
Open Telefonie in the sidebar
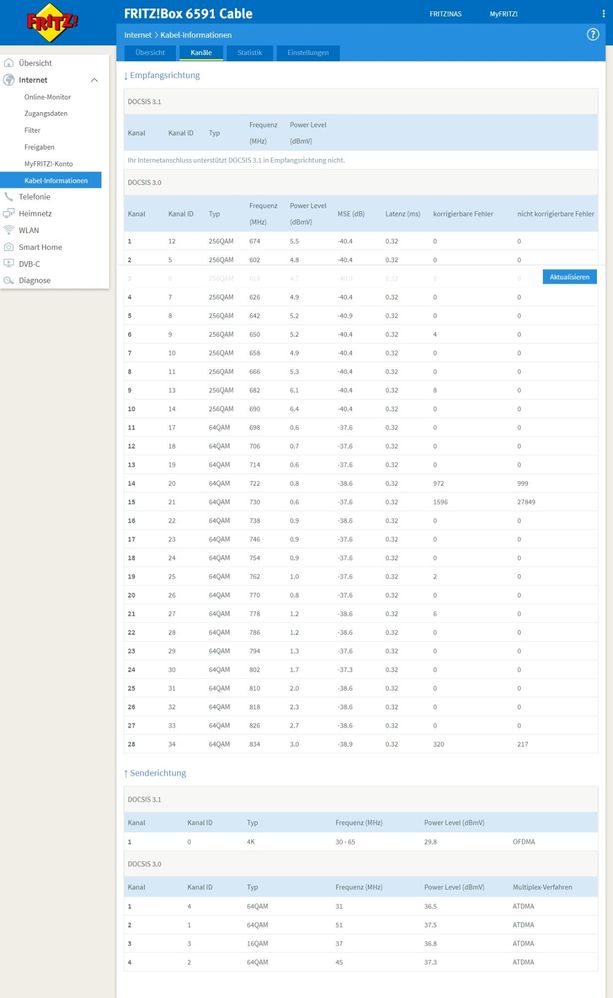pos(34,197)
